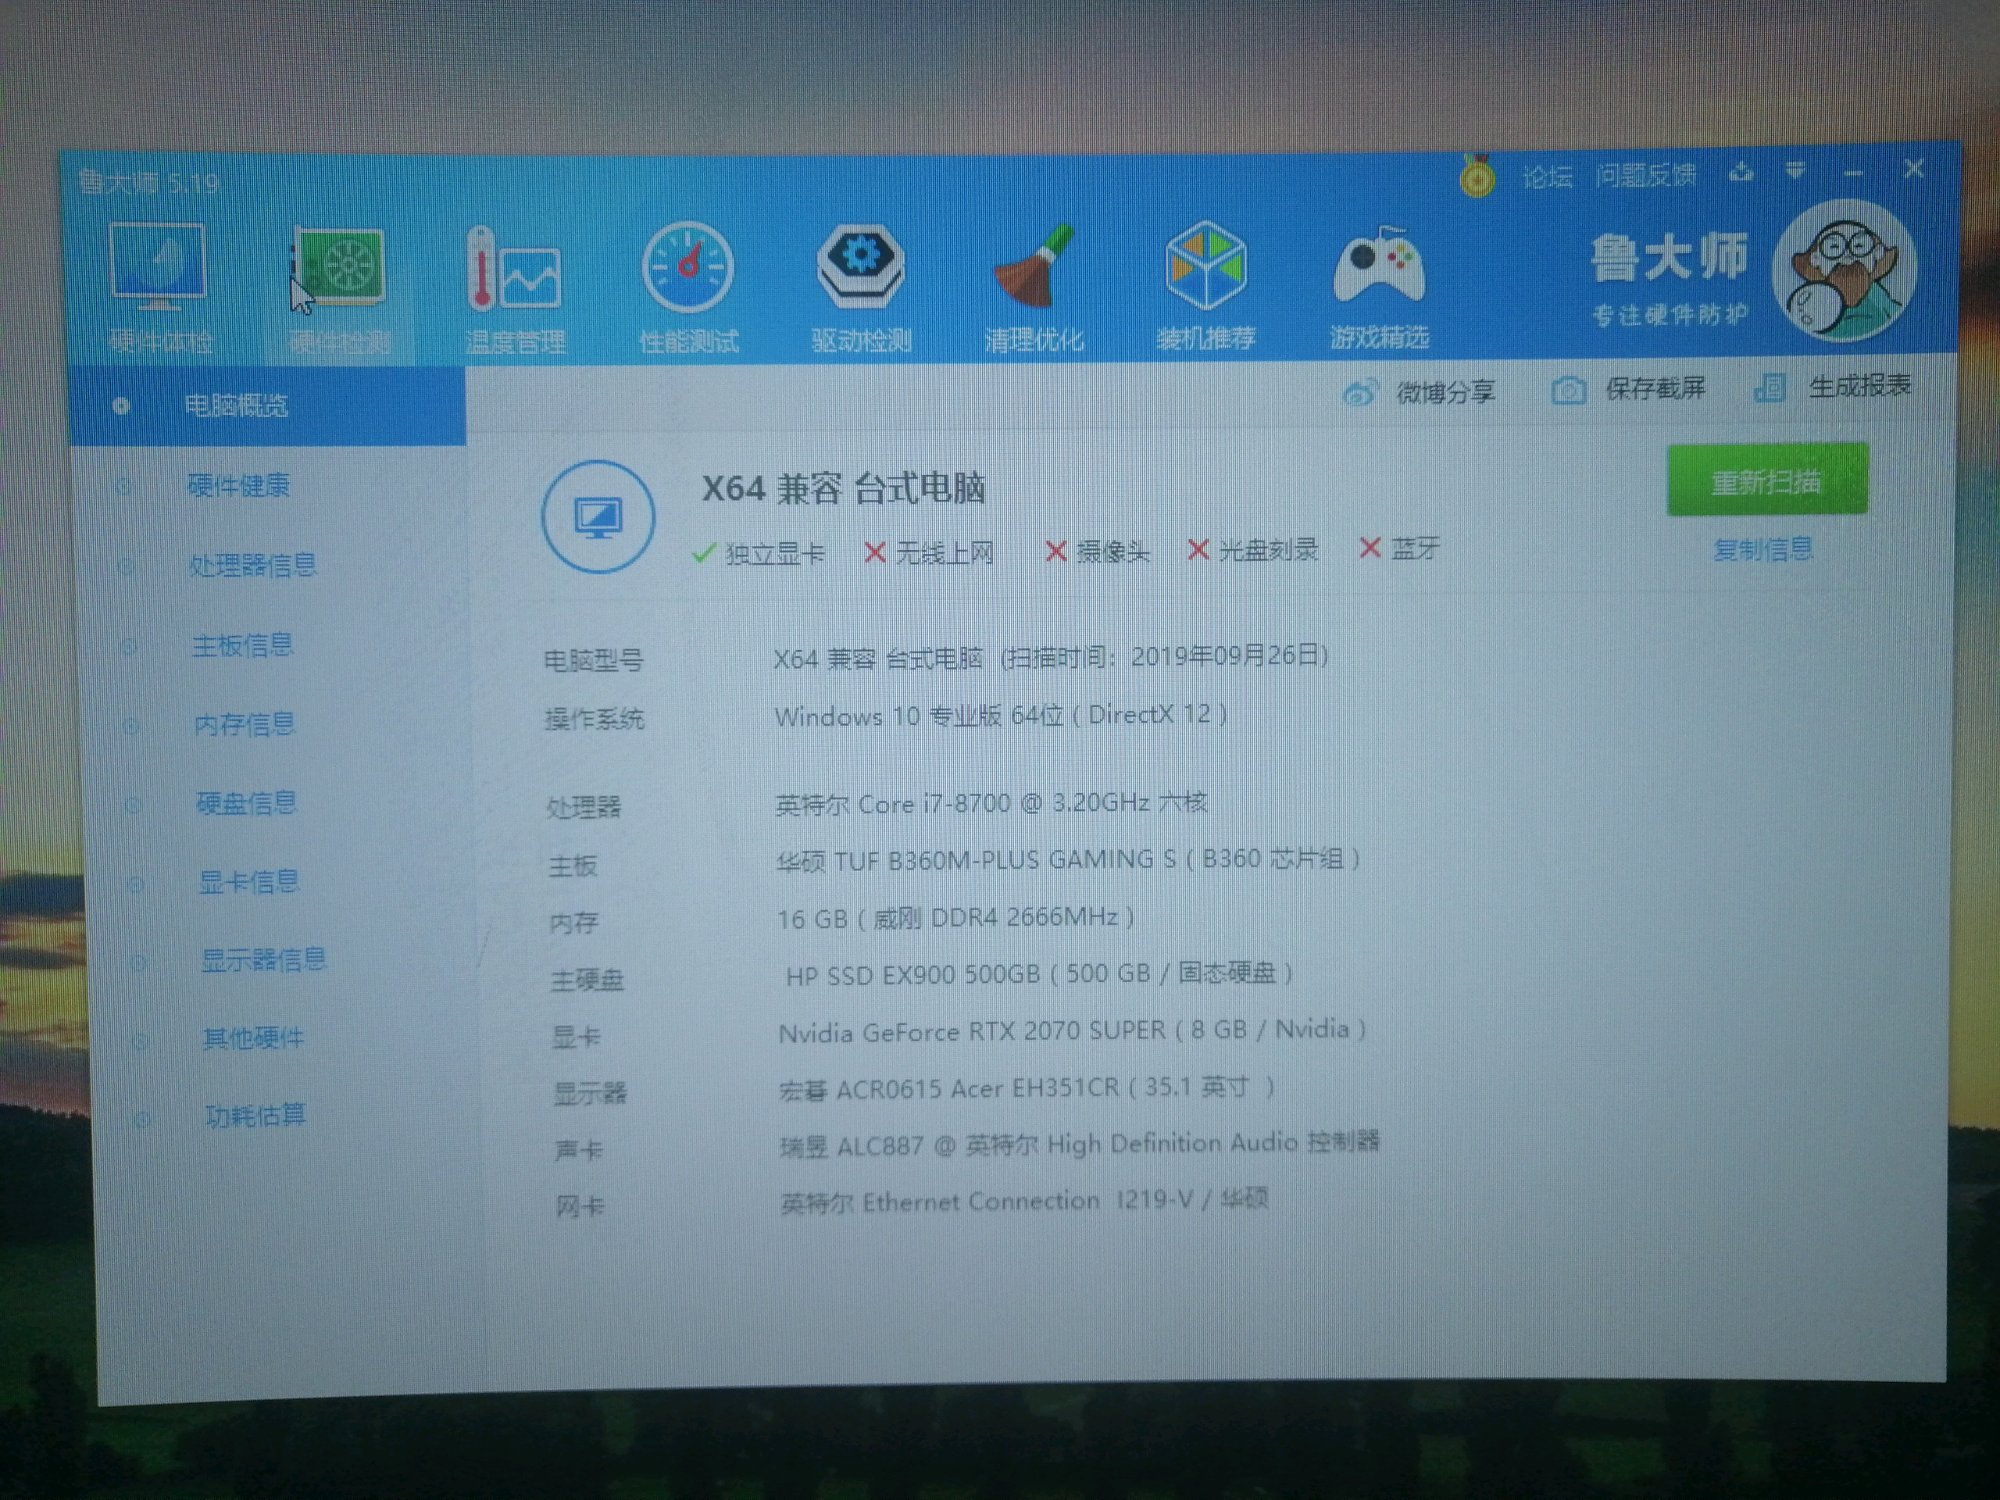
Task: Click the 光盘刻录 disc burning status
Action: 1253,549
